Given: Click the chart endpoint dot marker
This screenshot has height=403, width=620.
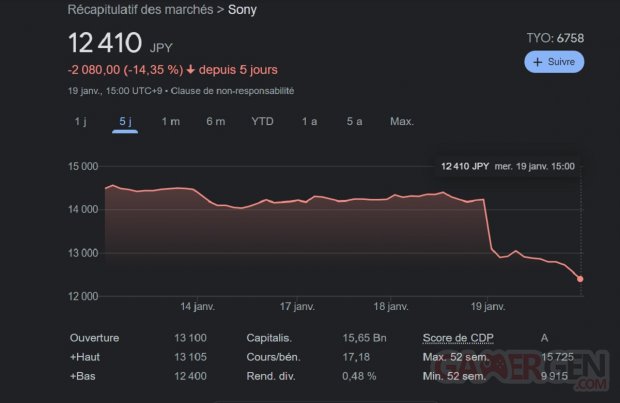Looking at the screenshot, I should tap(580, 279).
